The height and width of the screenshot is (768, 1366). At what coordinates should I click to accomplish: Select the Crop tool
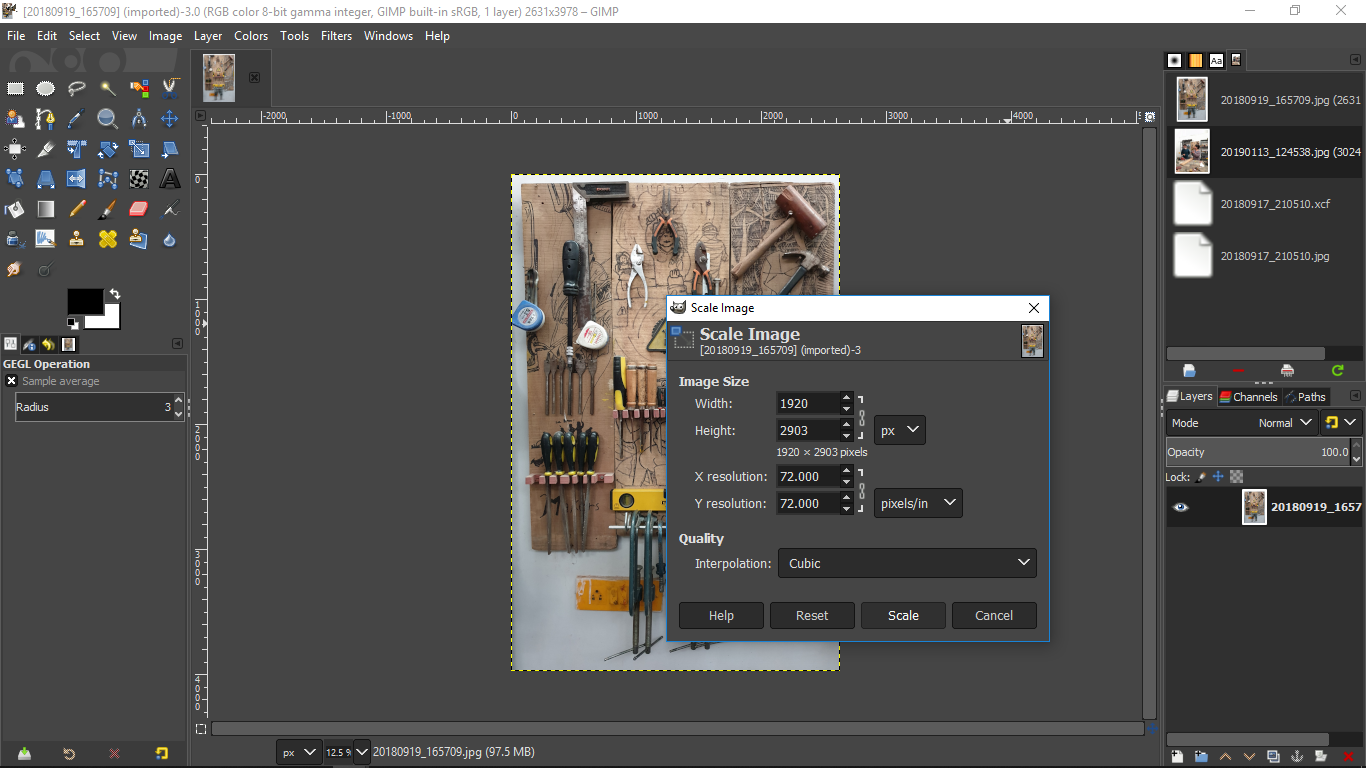pos(45,149)
